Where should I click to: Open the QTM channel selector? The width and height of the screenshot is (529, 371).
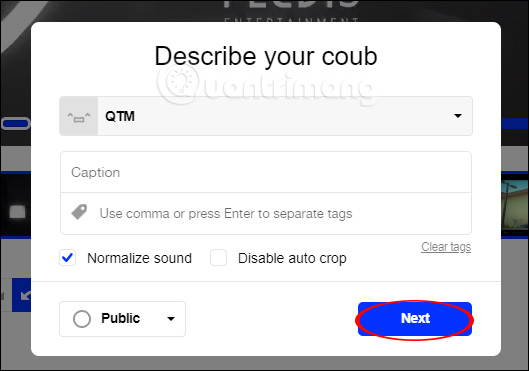pyautogui.click(x=266, y=116)
